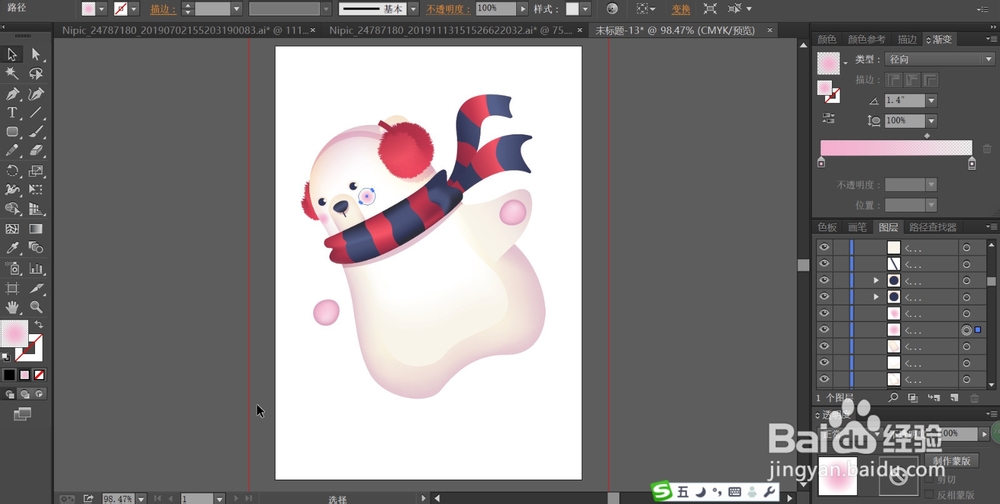Toggle eye icon of second dark circle group
Image resolution: width=1000 pixels, height=504 pixels.
pyautogui.click(x=825, y=297)
